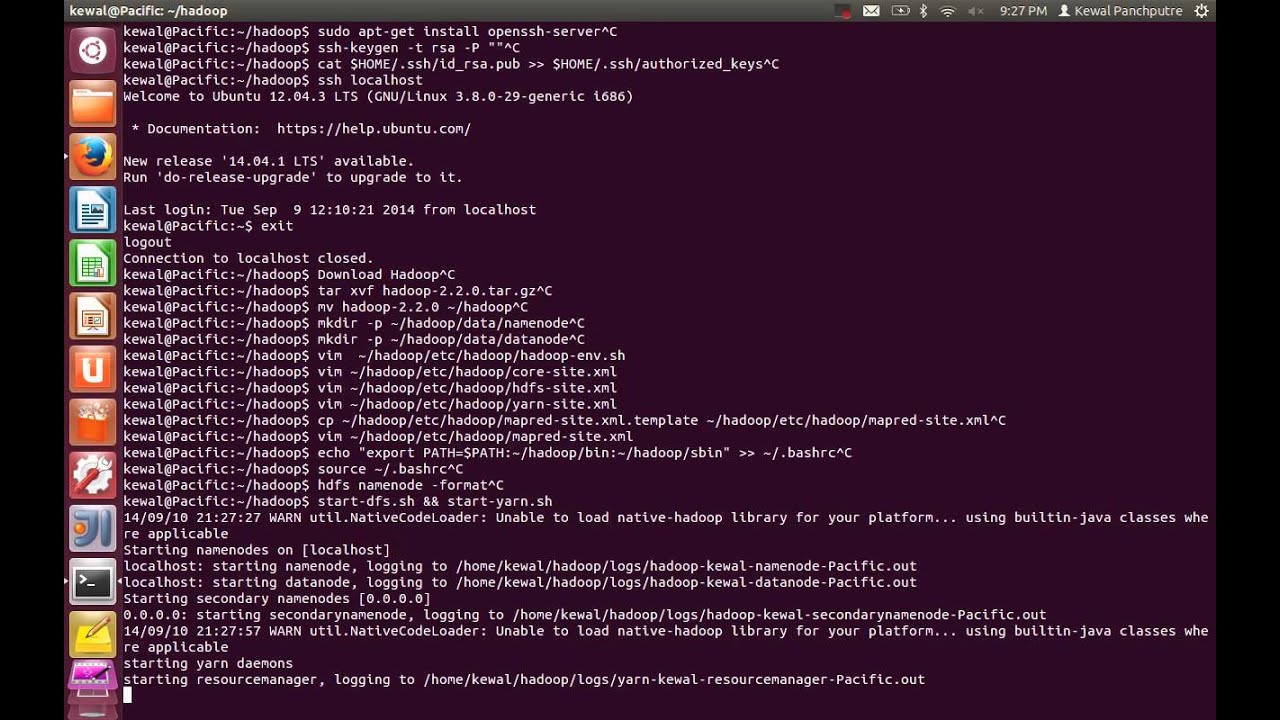Click the 'Download Hadoop' command line
The width and height of the screenshot is (1280, 720).
click(289, 274)
